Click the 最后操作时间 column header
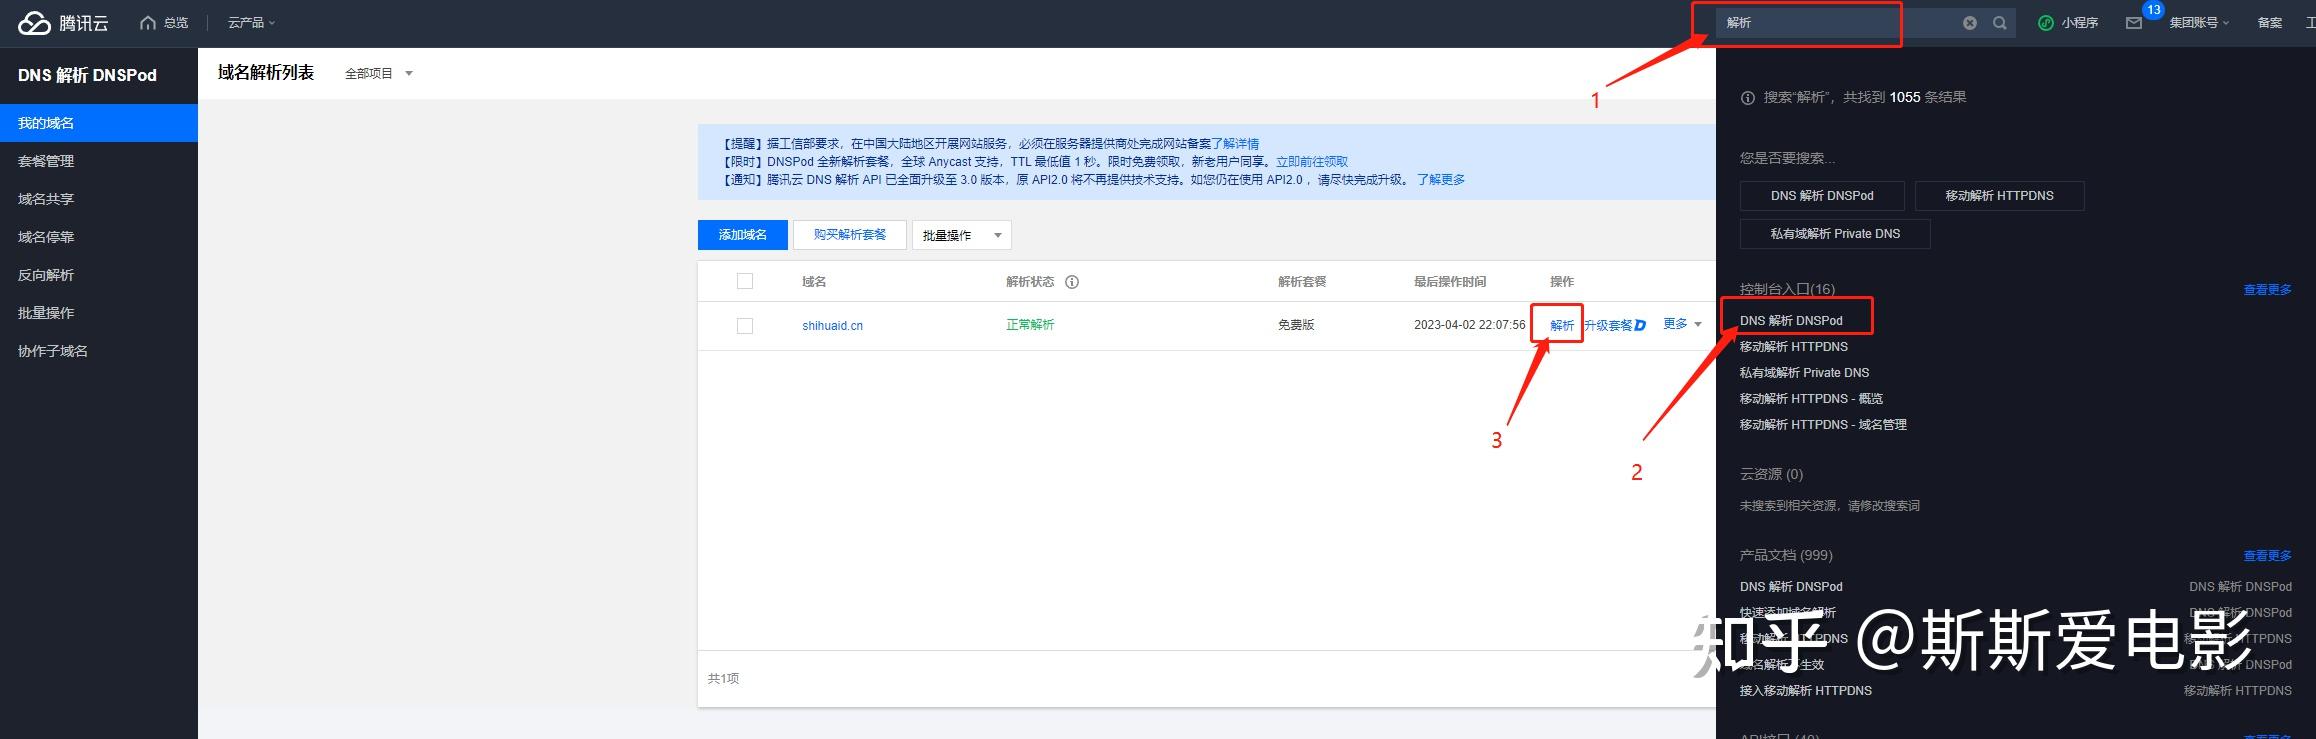 (1450, 282)
